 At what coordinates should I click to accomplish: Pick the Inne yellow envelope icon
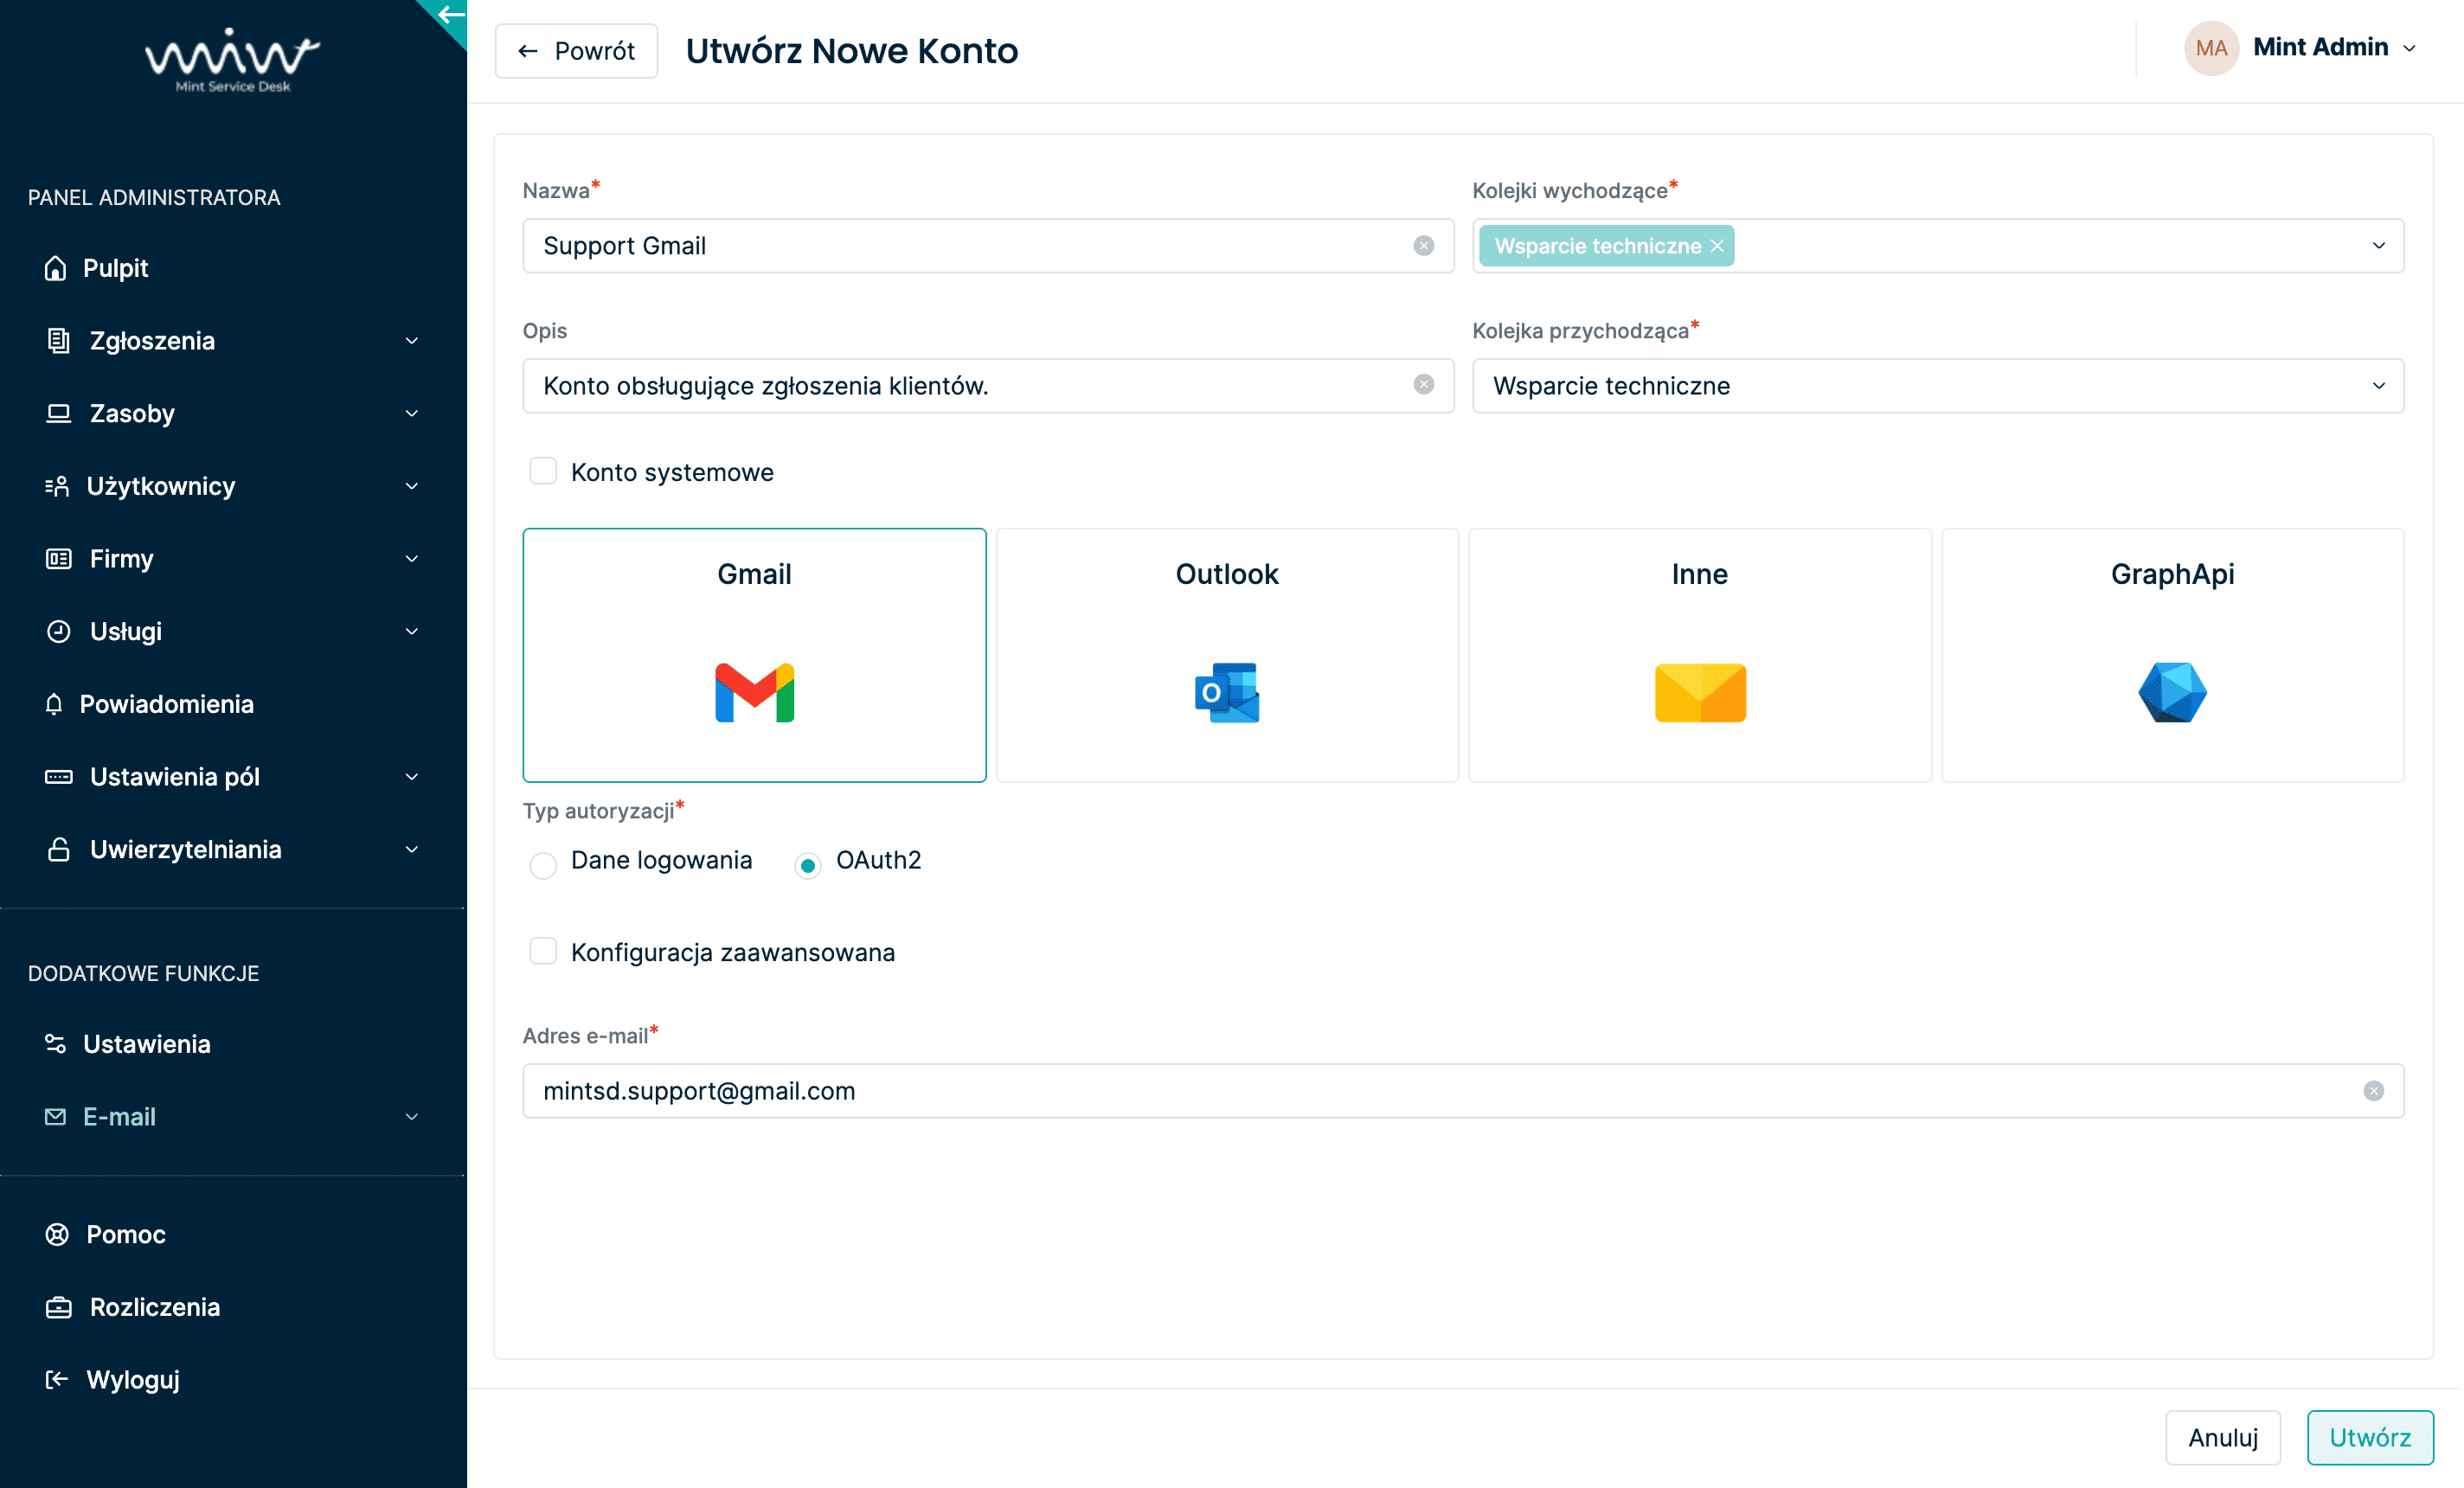tap(1699, 692)
